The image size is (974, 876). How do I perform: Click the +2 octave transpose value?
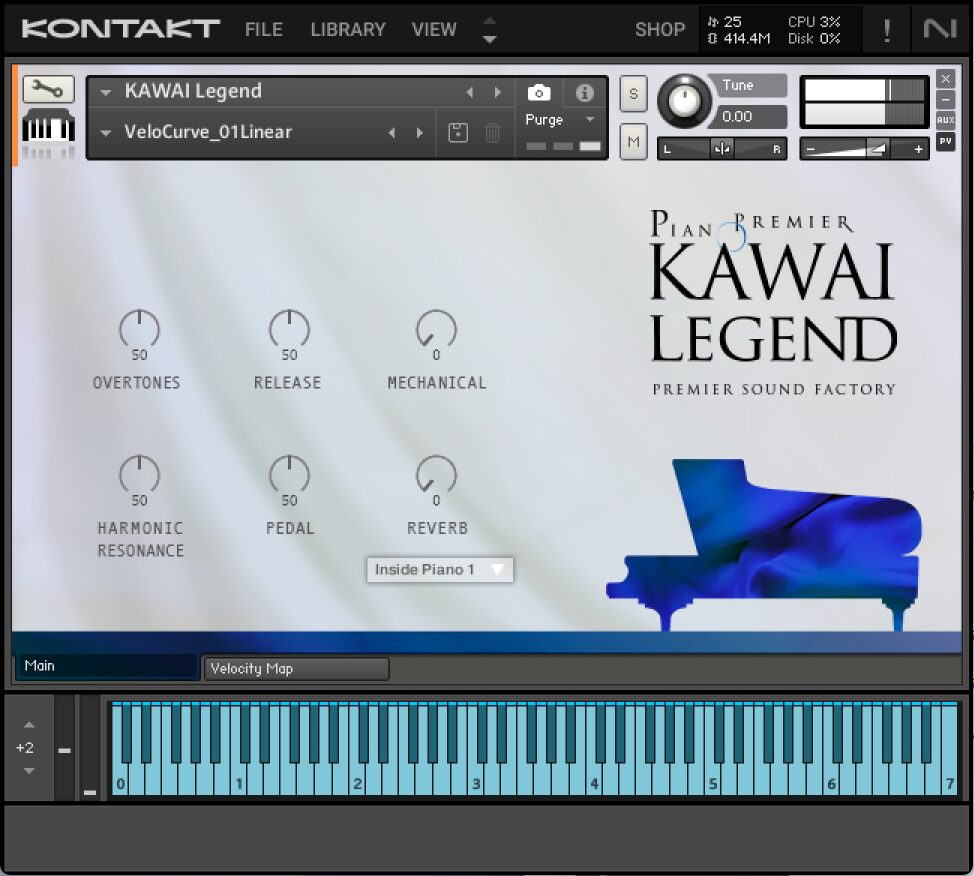pyautogui.click(x=25, y=747)
